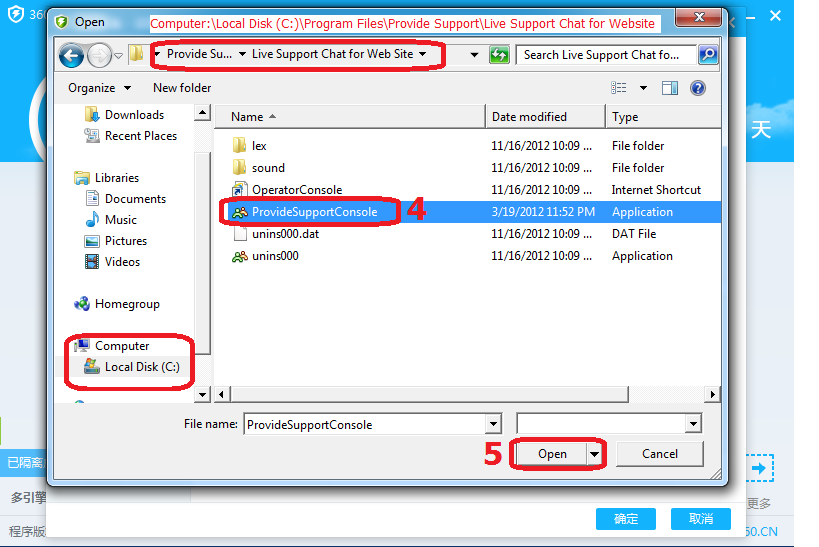This screenshot has width=819, height=547.
Task: Click navigation pane scroll down arrow
Action: coord(202,394)
